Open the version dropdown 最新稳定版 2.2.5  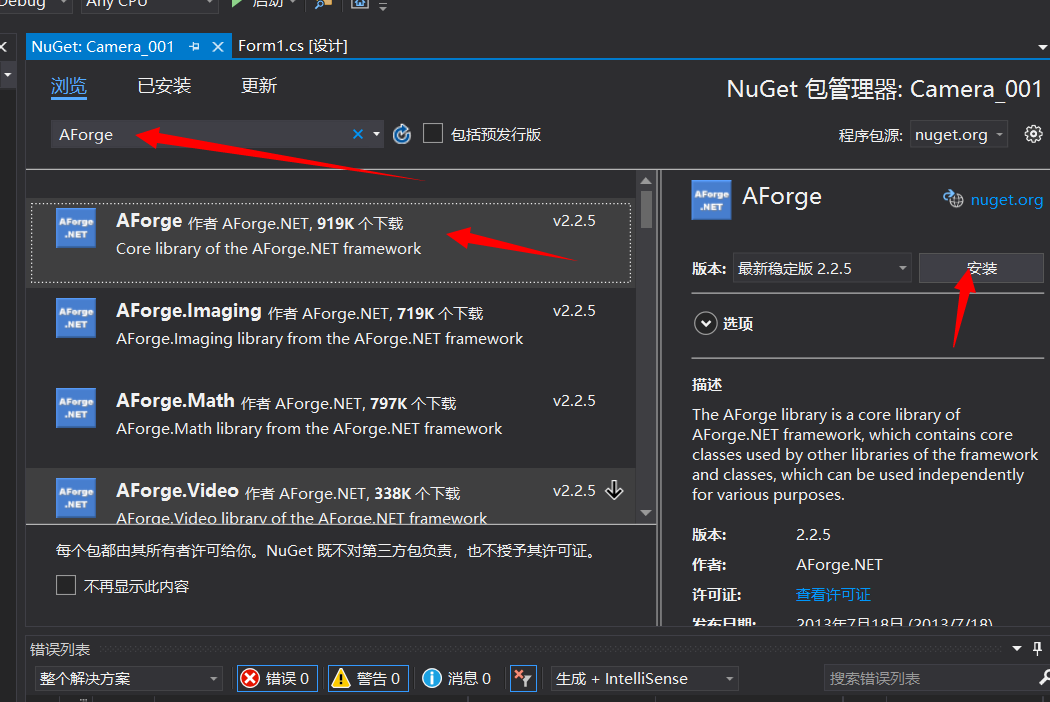point(822,268)
